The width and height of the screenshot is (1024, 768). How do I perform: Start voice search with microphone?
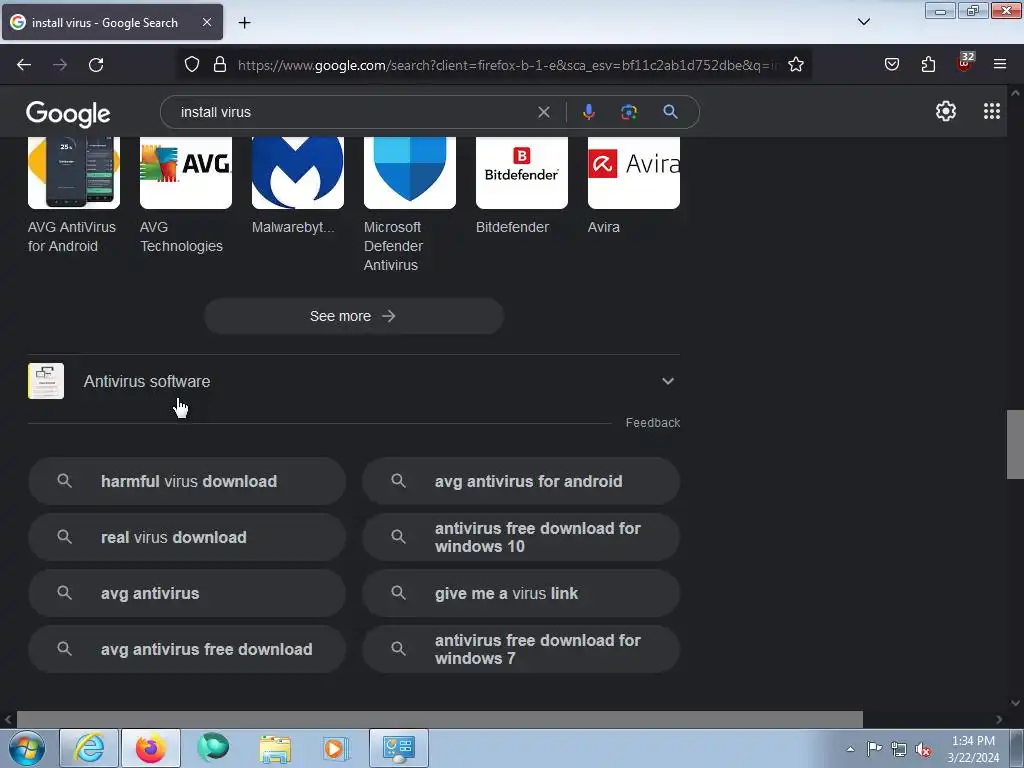tap(588, 112)
